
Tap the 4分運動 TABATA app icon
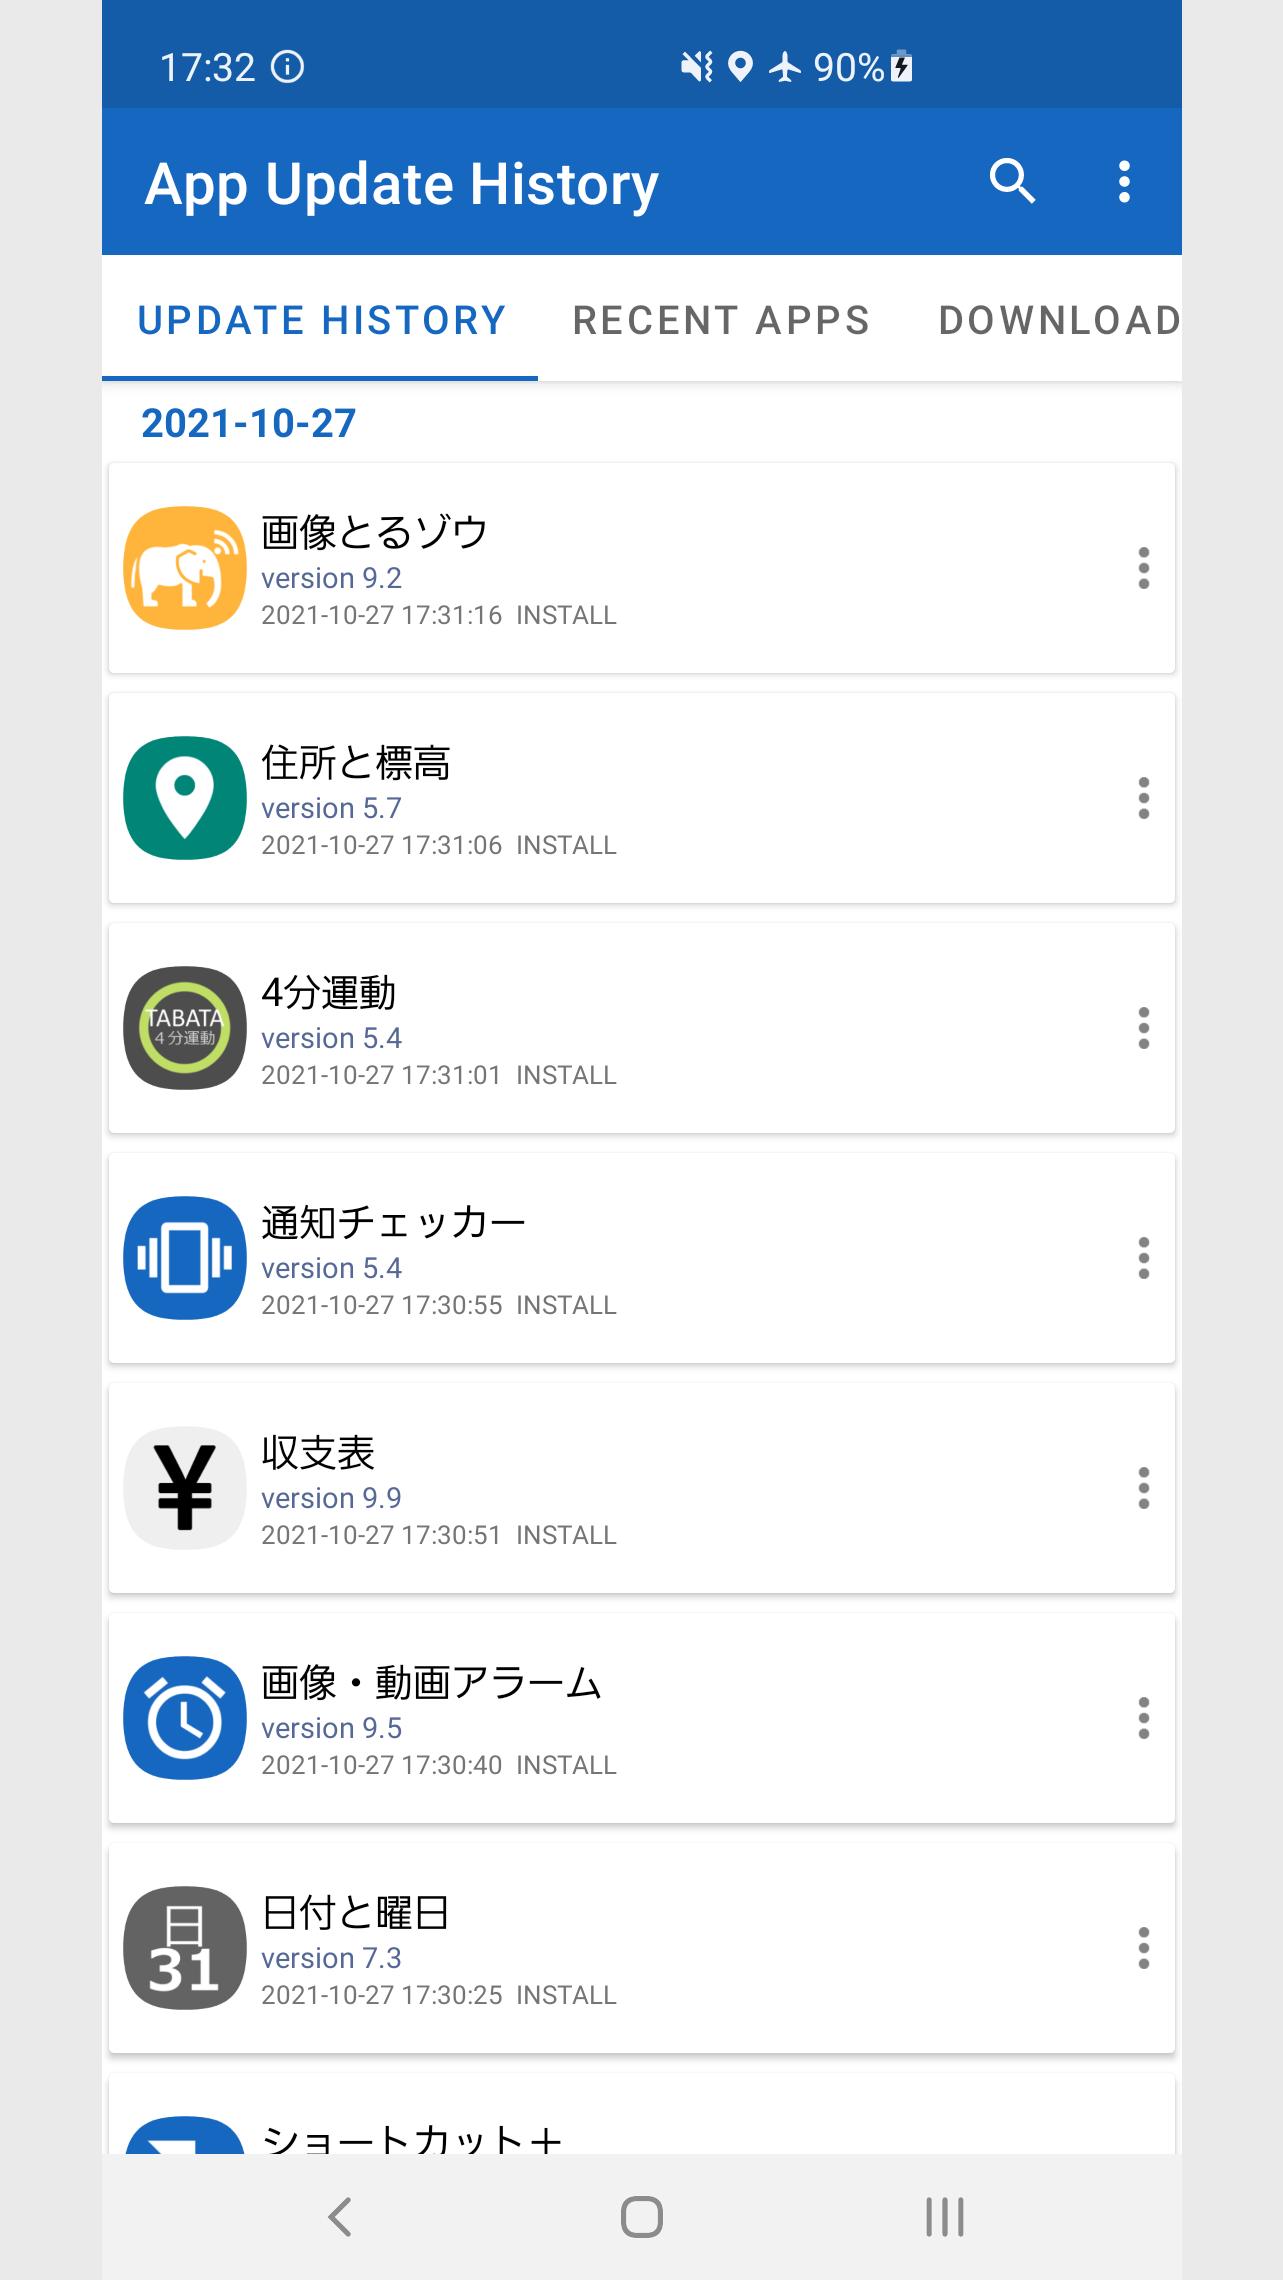tap(185, 1028)
